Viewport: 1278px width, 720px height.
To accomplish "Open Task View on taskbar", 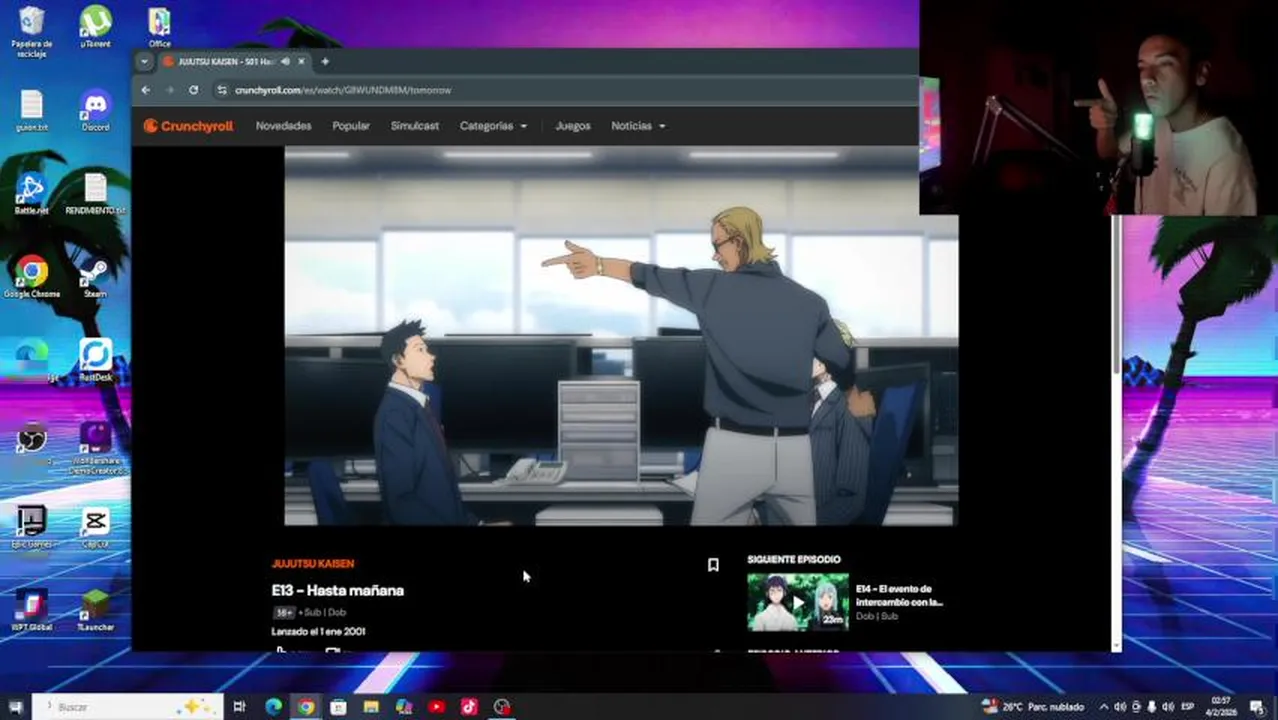I will (239, 707).
